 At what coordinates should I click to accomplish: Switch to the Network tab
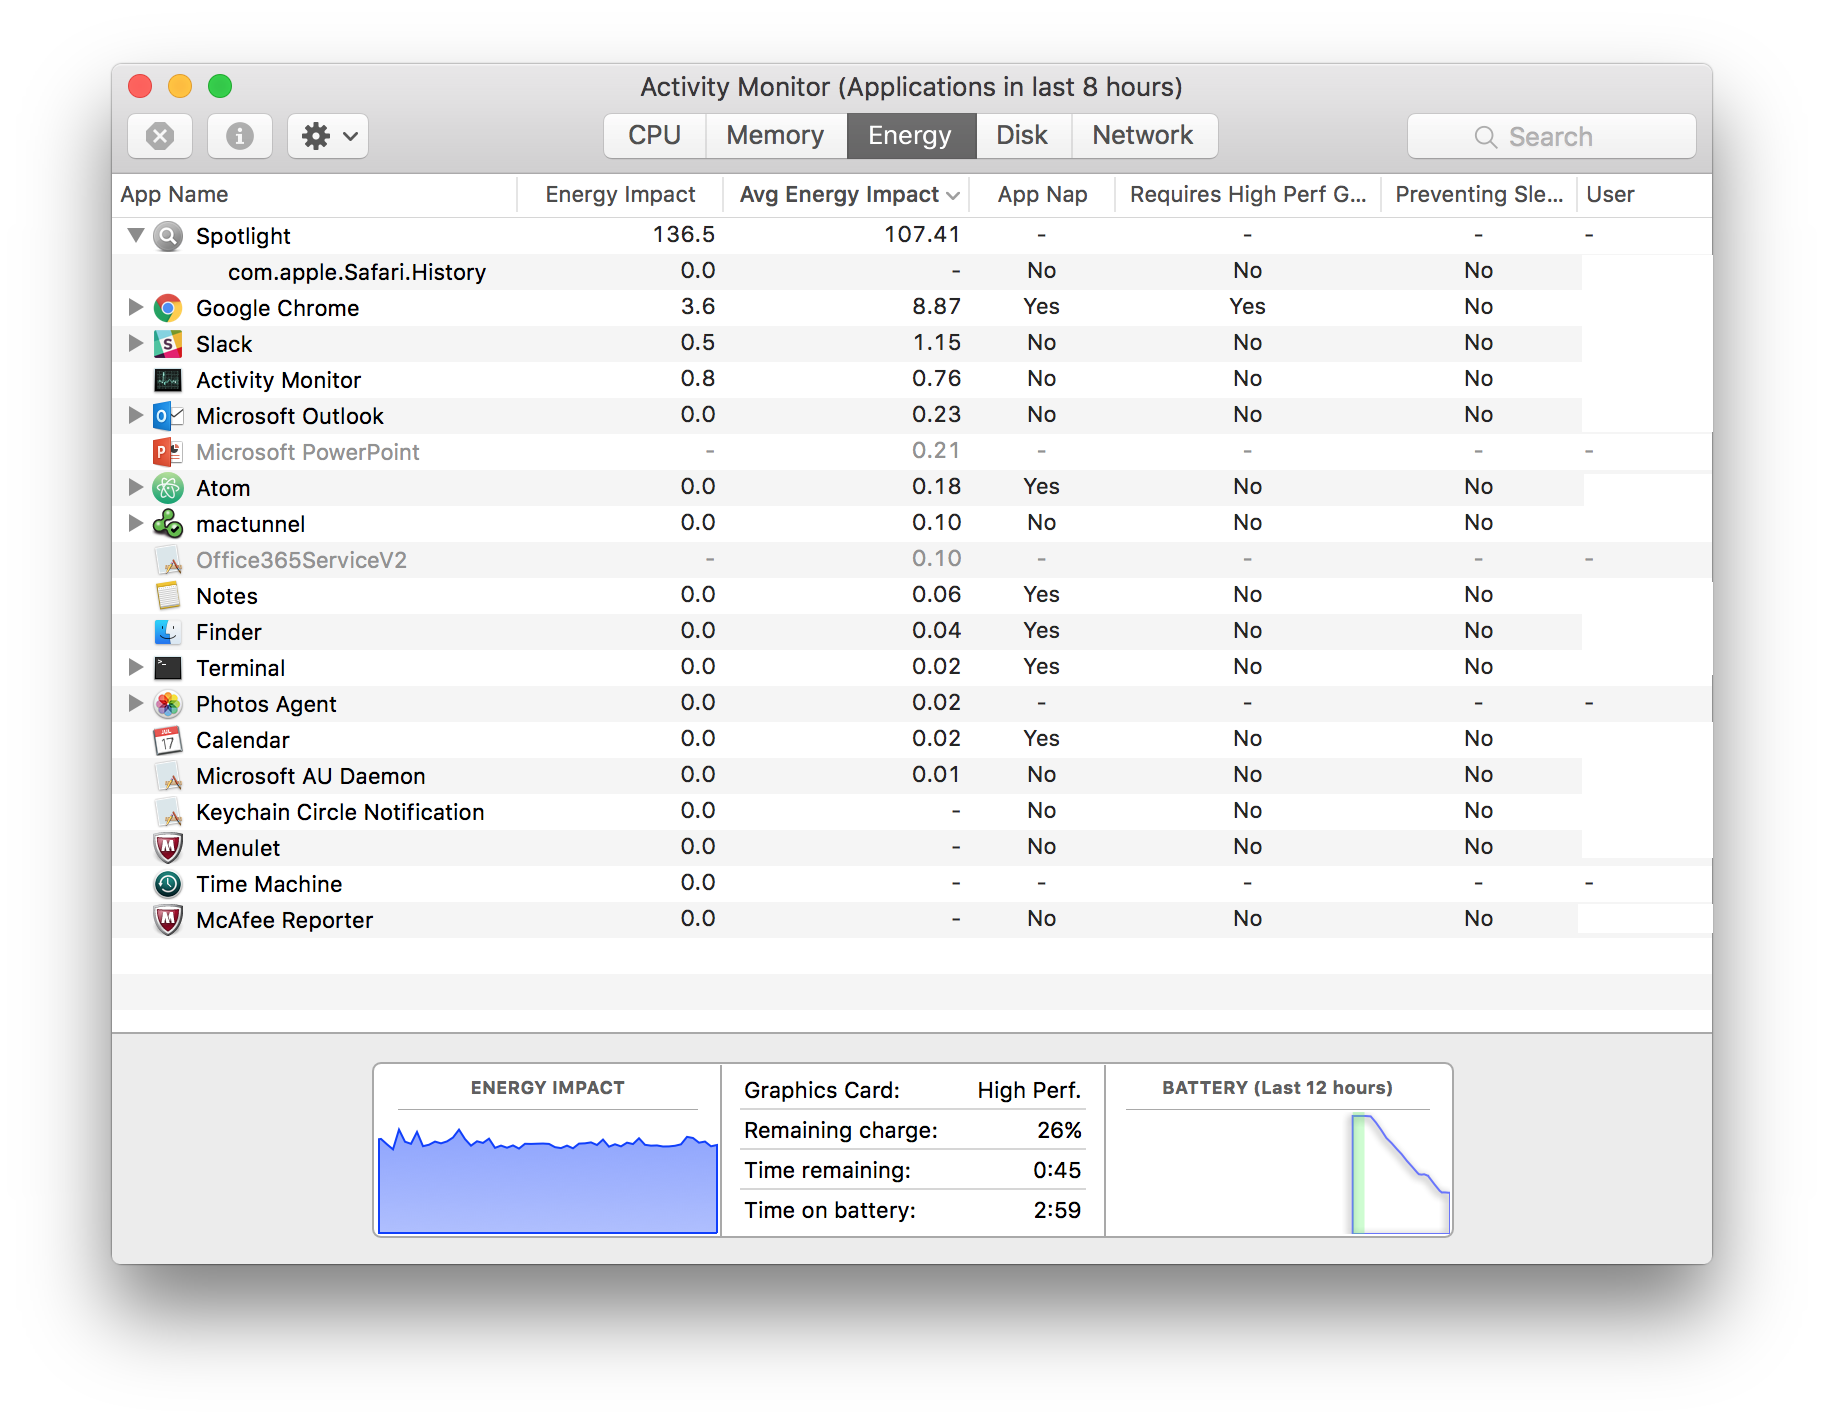1144,136
